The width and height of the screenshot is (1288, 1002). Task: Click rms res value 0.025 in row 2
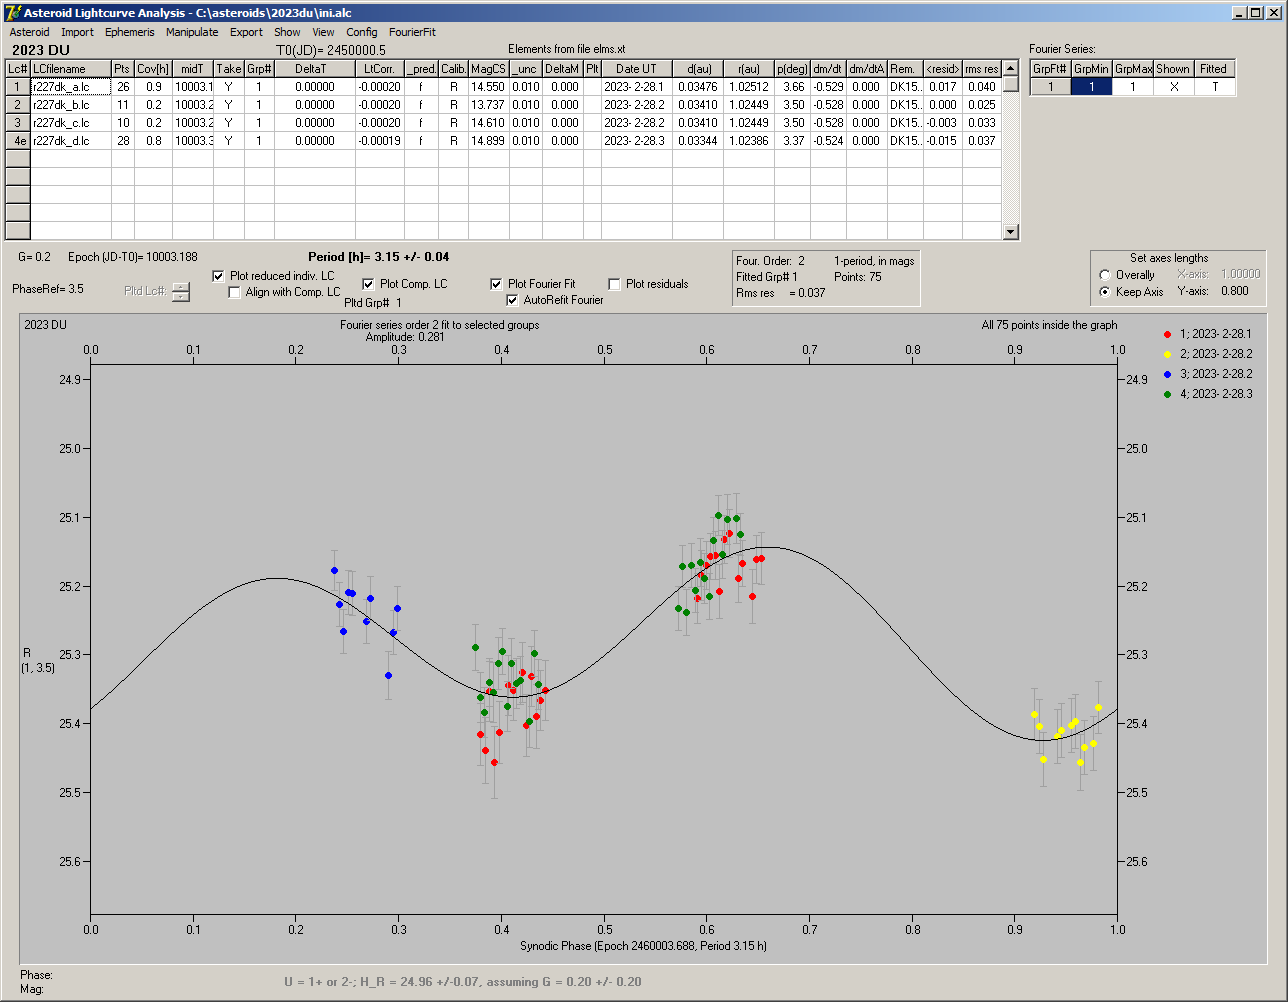[982, 105]
